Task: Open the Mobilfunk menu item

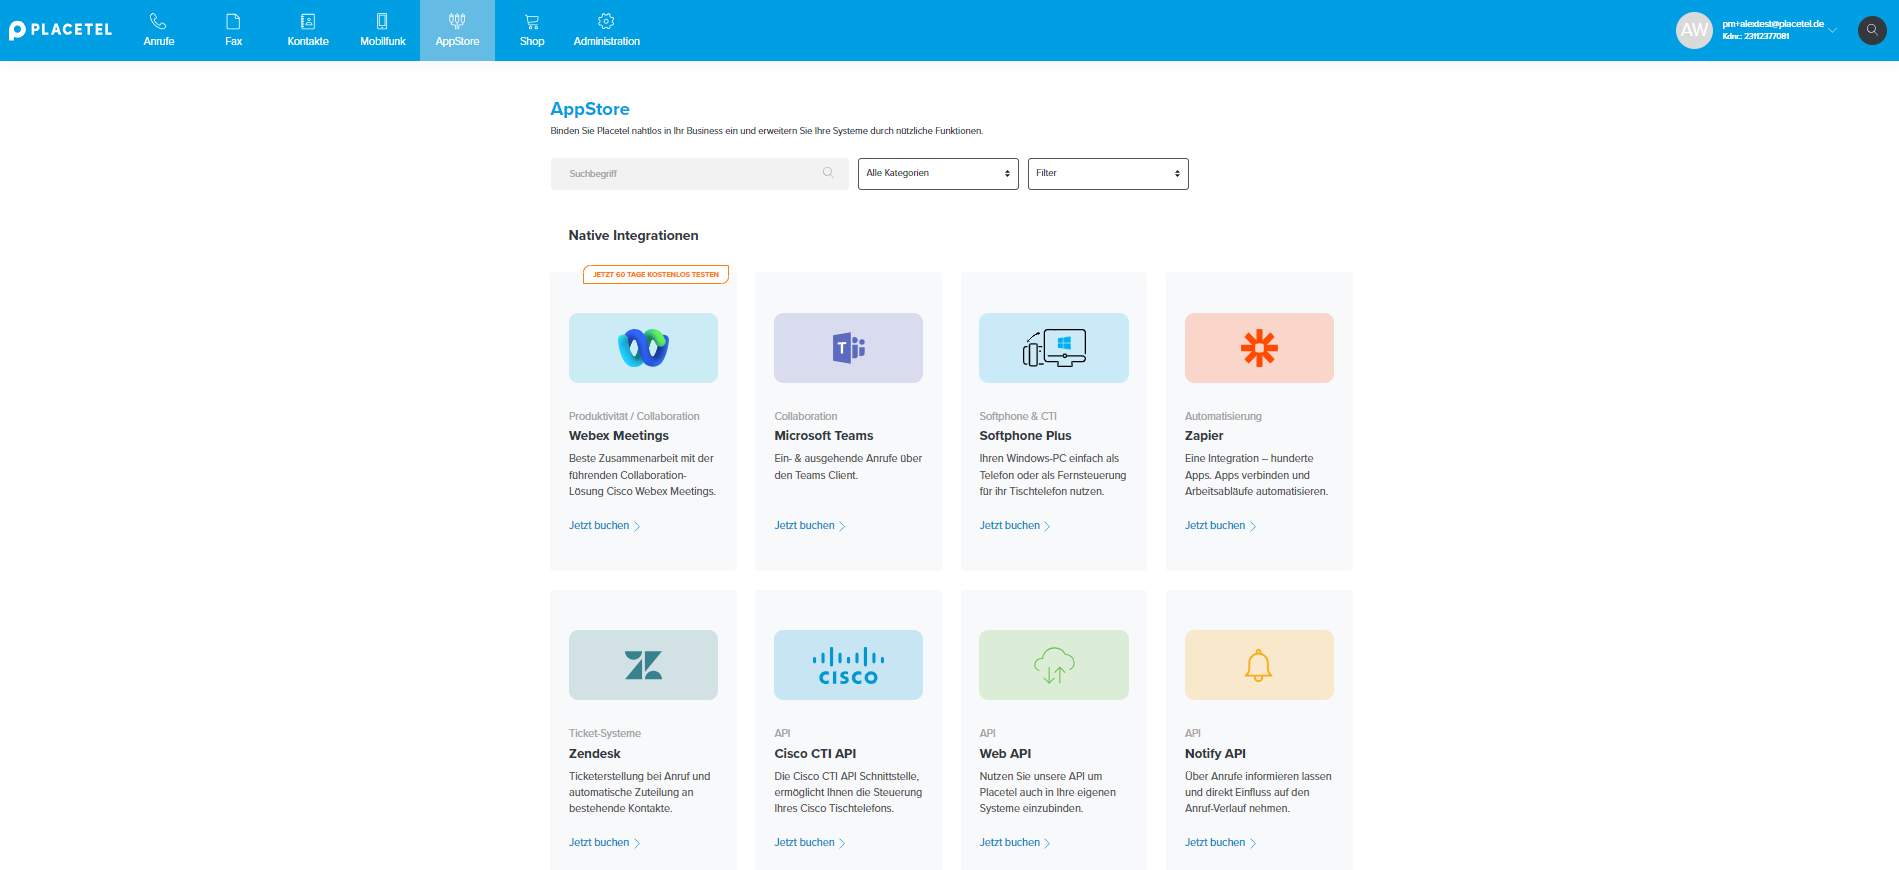Action: [x=383, y=30]
